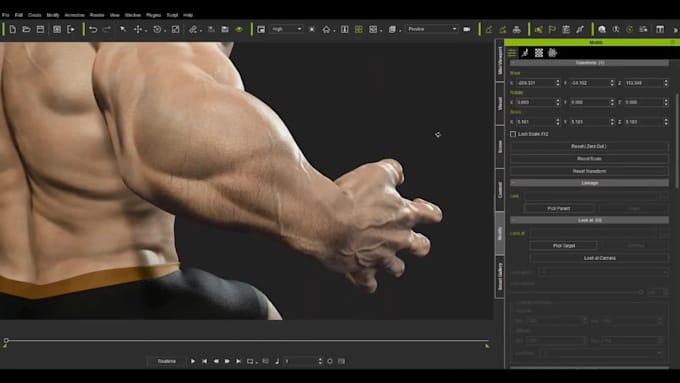Click the Reset Scale button
The image size is (680, 383).
coord(589,159)
